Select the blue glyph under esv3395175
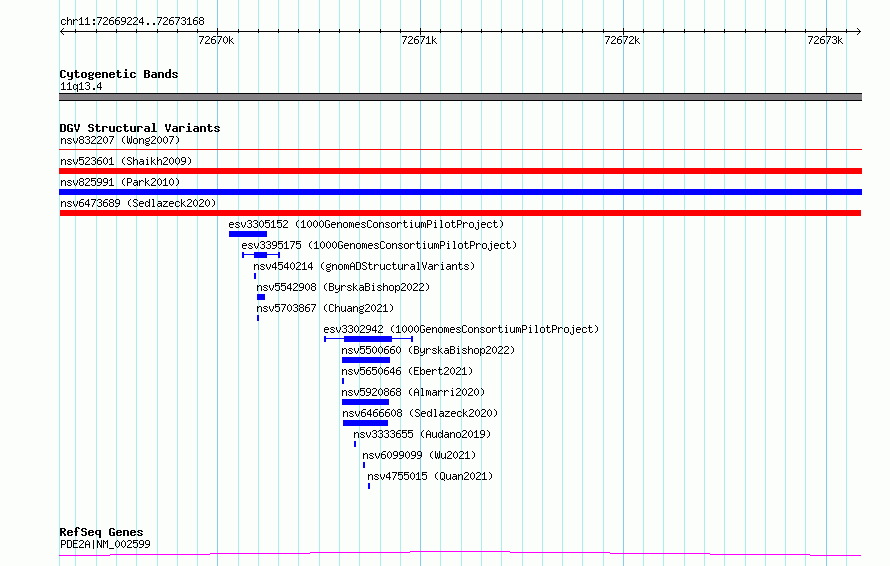890x566 pixels. pyautogui.click(x=261, y=255)
